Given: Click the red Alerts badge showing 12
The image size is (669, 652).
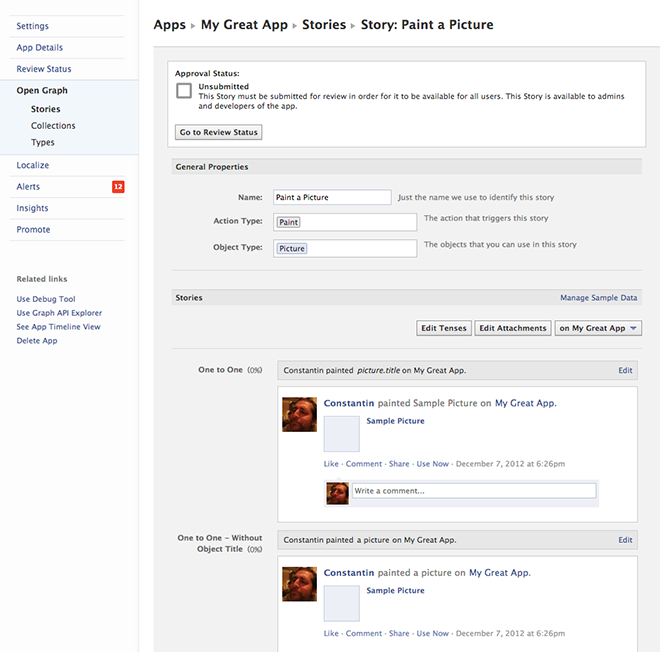Looking at the screenshot, I should tap(118, 187).
